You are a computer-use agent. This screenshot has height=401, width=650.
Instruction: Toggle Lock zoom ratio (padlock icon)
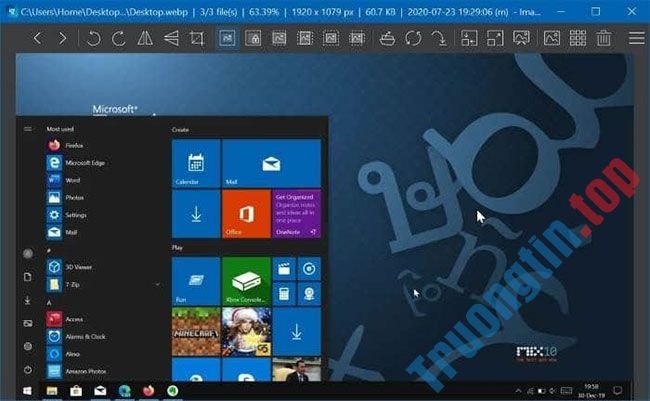coord(253,39)
